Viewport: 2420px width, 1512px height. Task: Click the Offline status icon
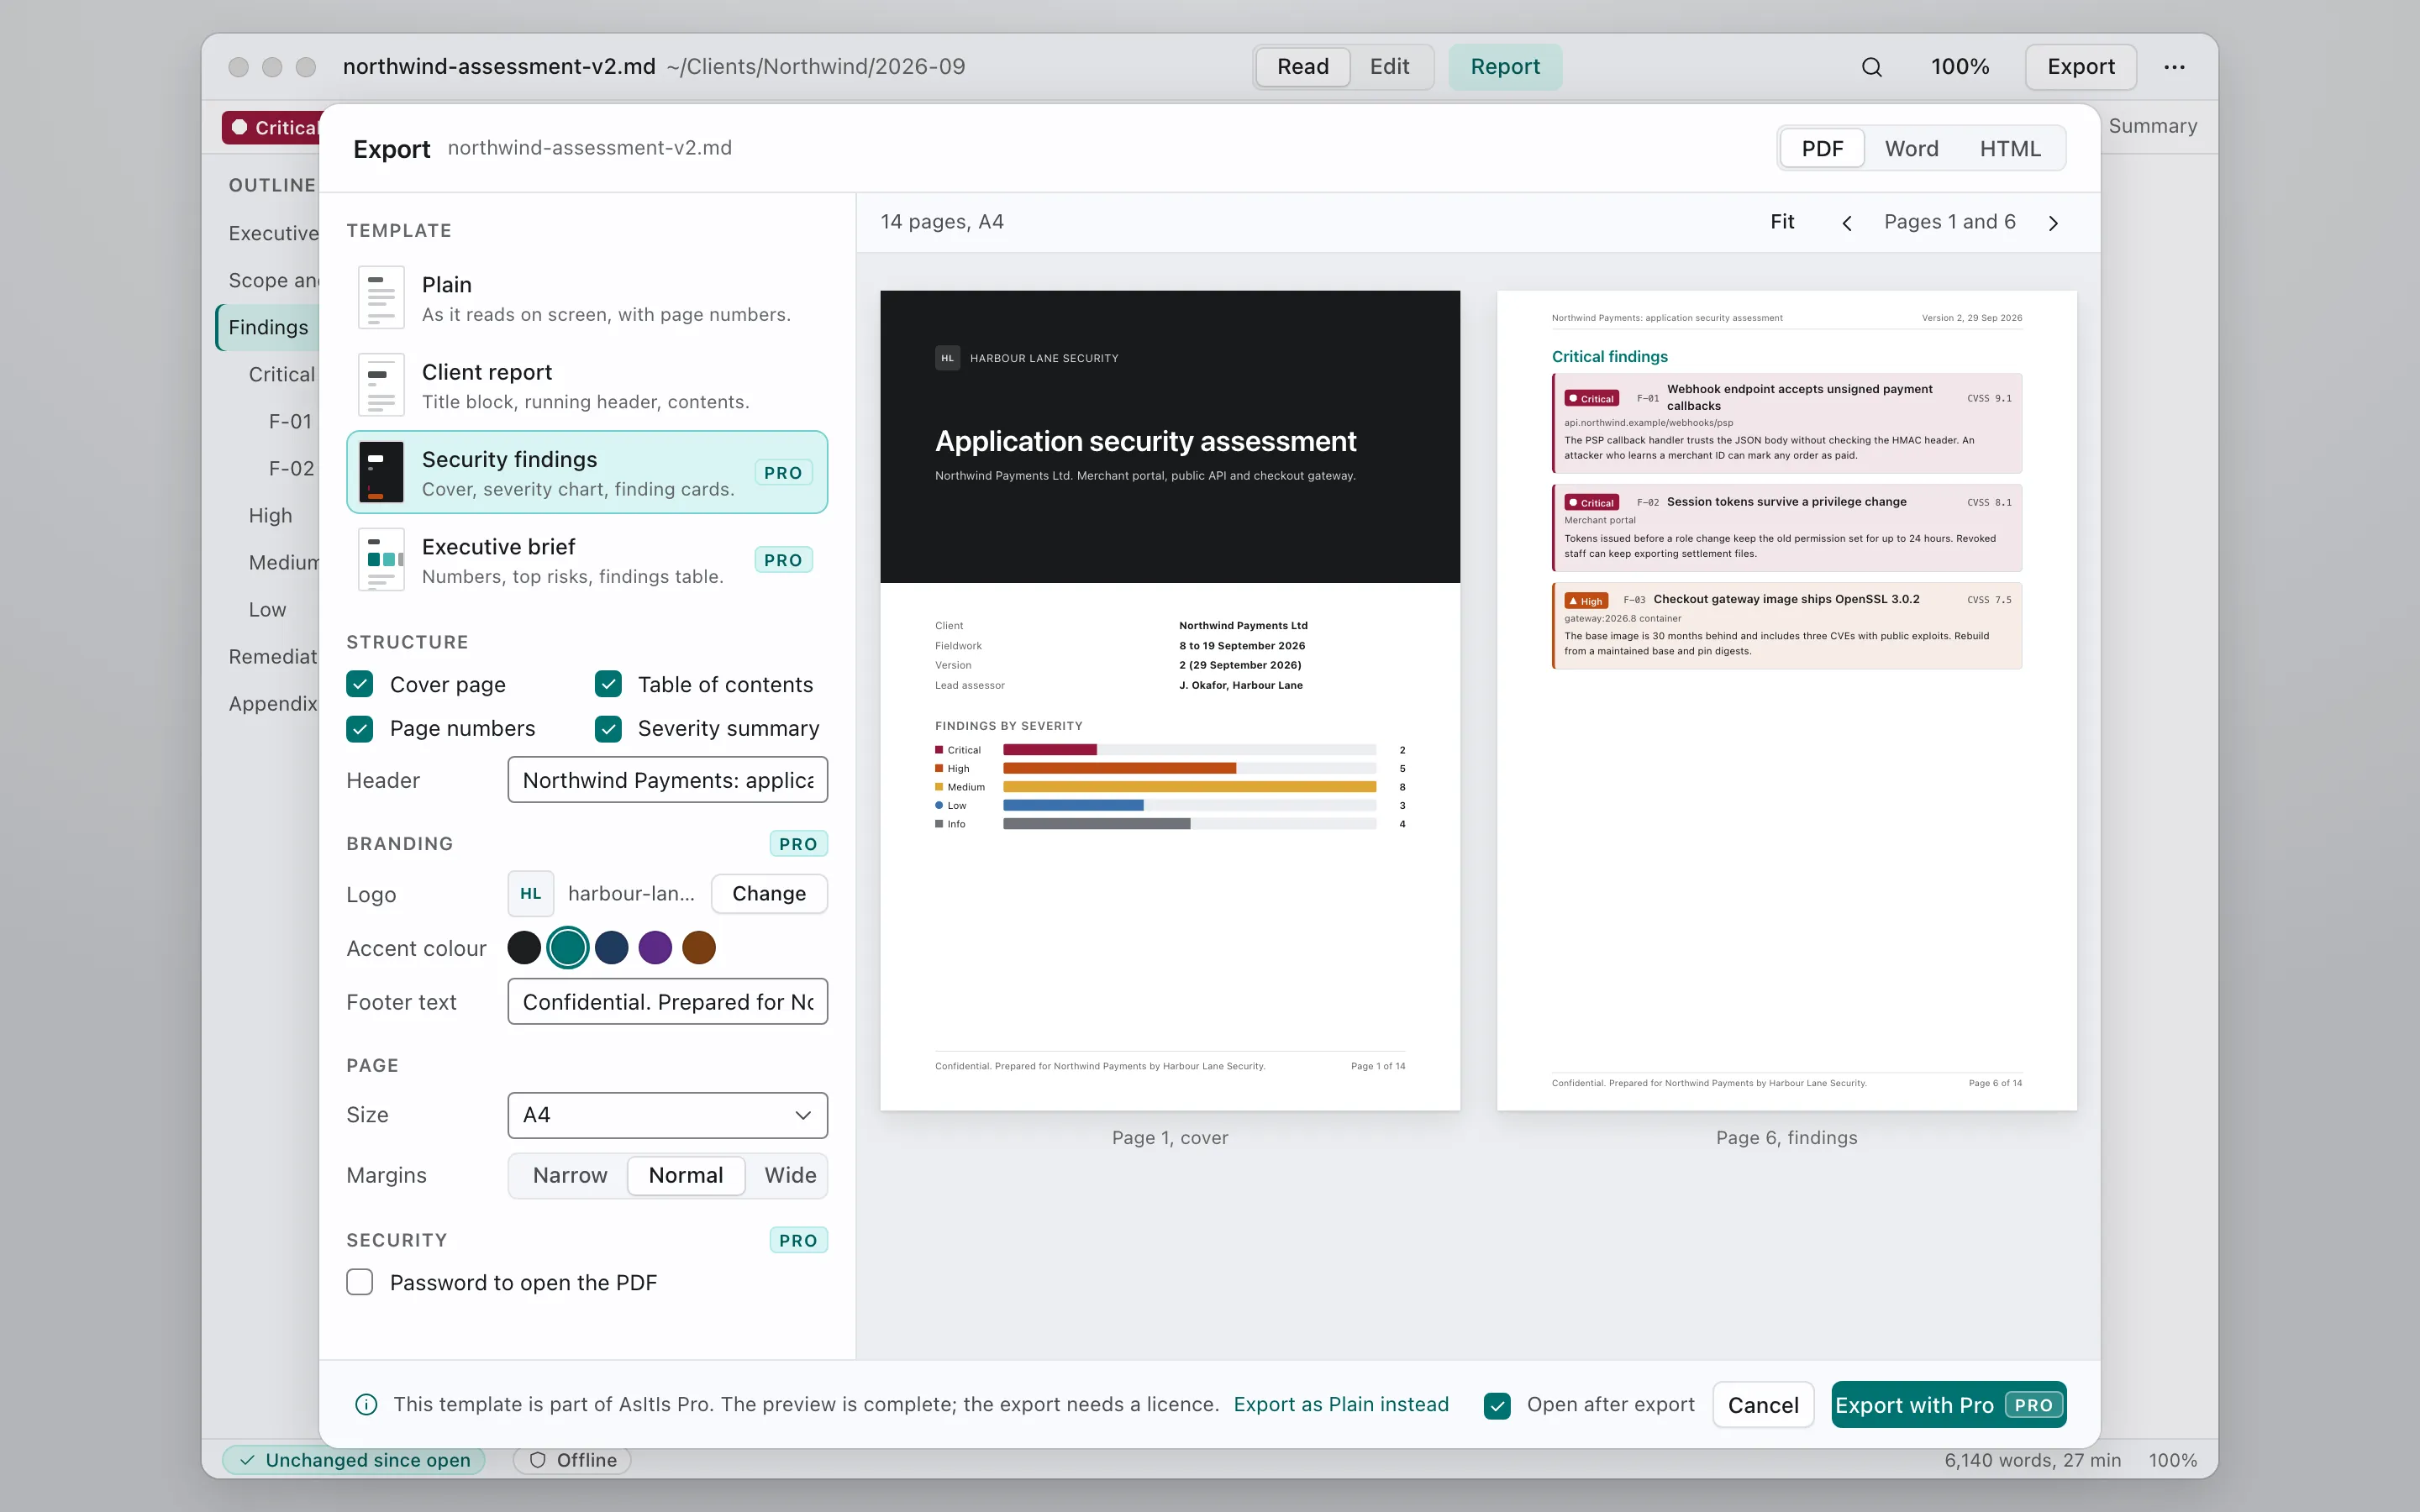[x=538, y=1460]
